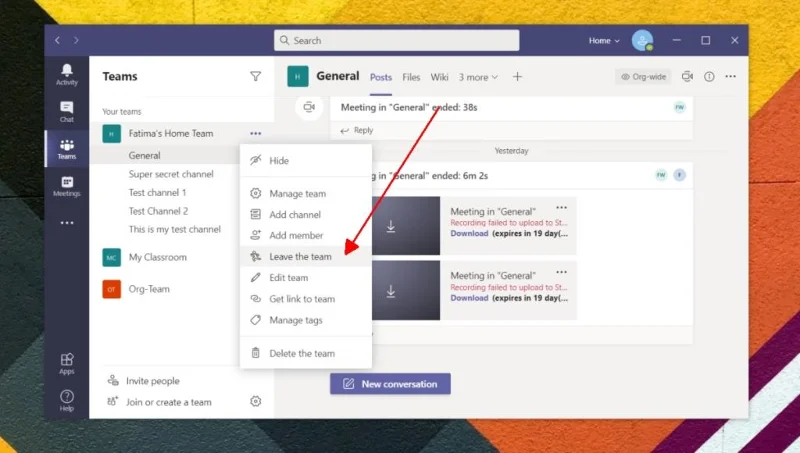The height and width of the screenshot is (453, 800).
Task: Go back with the left arrow
Action: (57, 40)
